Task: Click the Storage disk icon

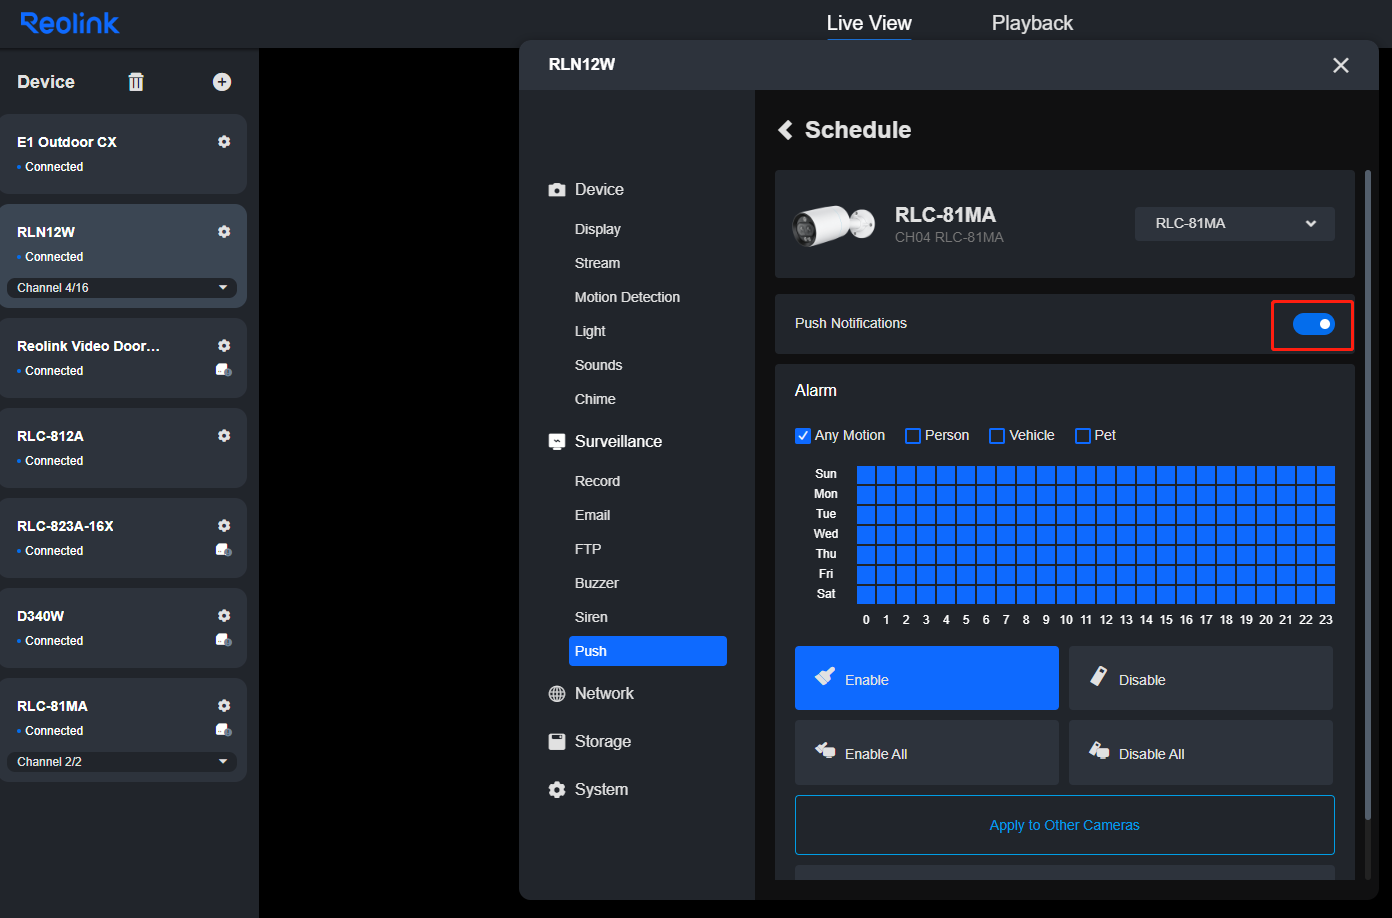Action: click(557, 742)
